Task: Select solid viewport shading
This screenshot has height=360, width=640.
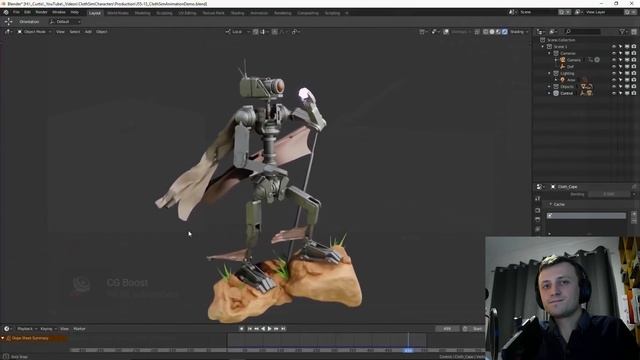Action: pos(492,31)
